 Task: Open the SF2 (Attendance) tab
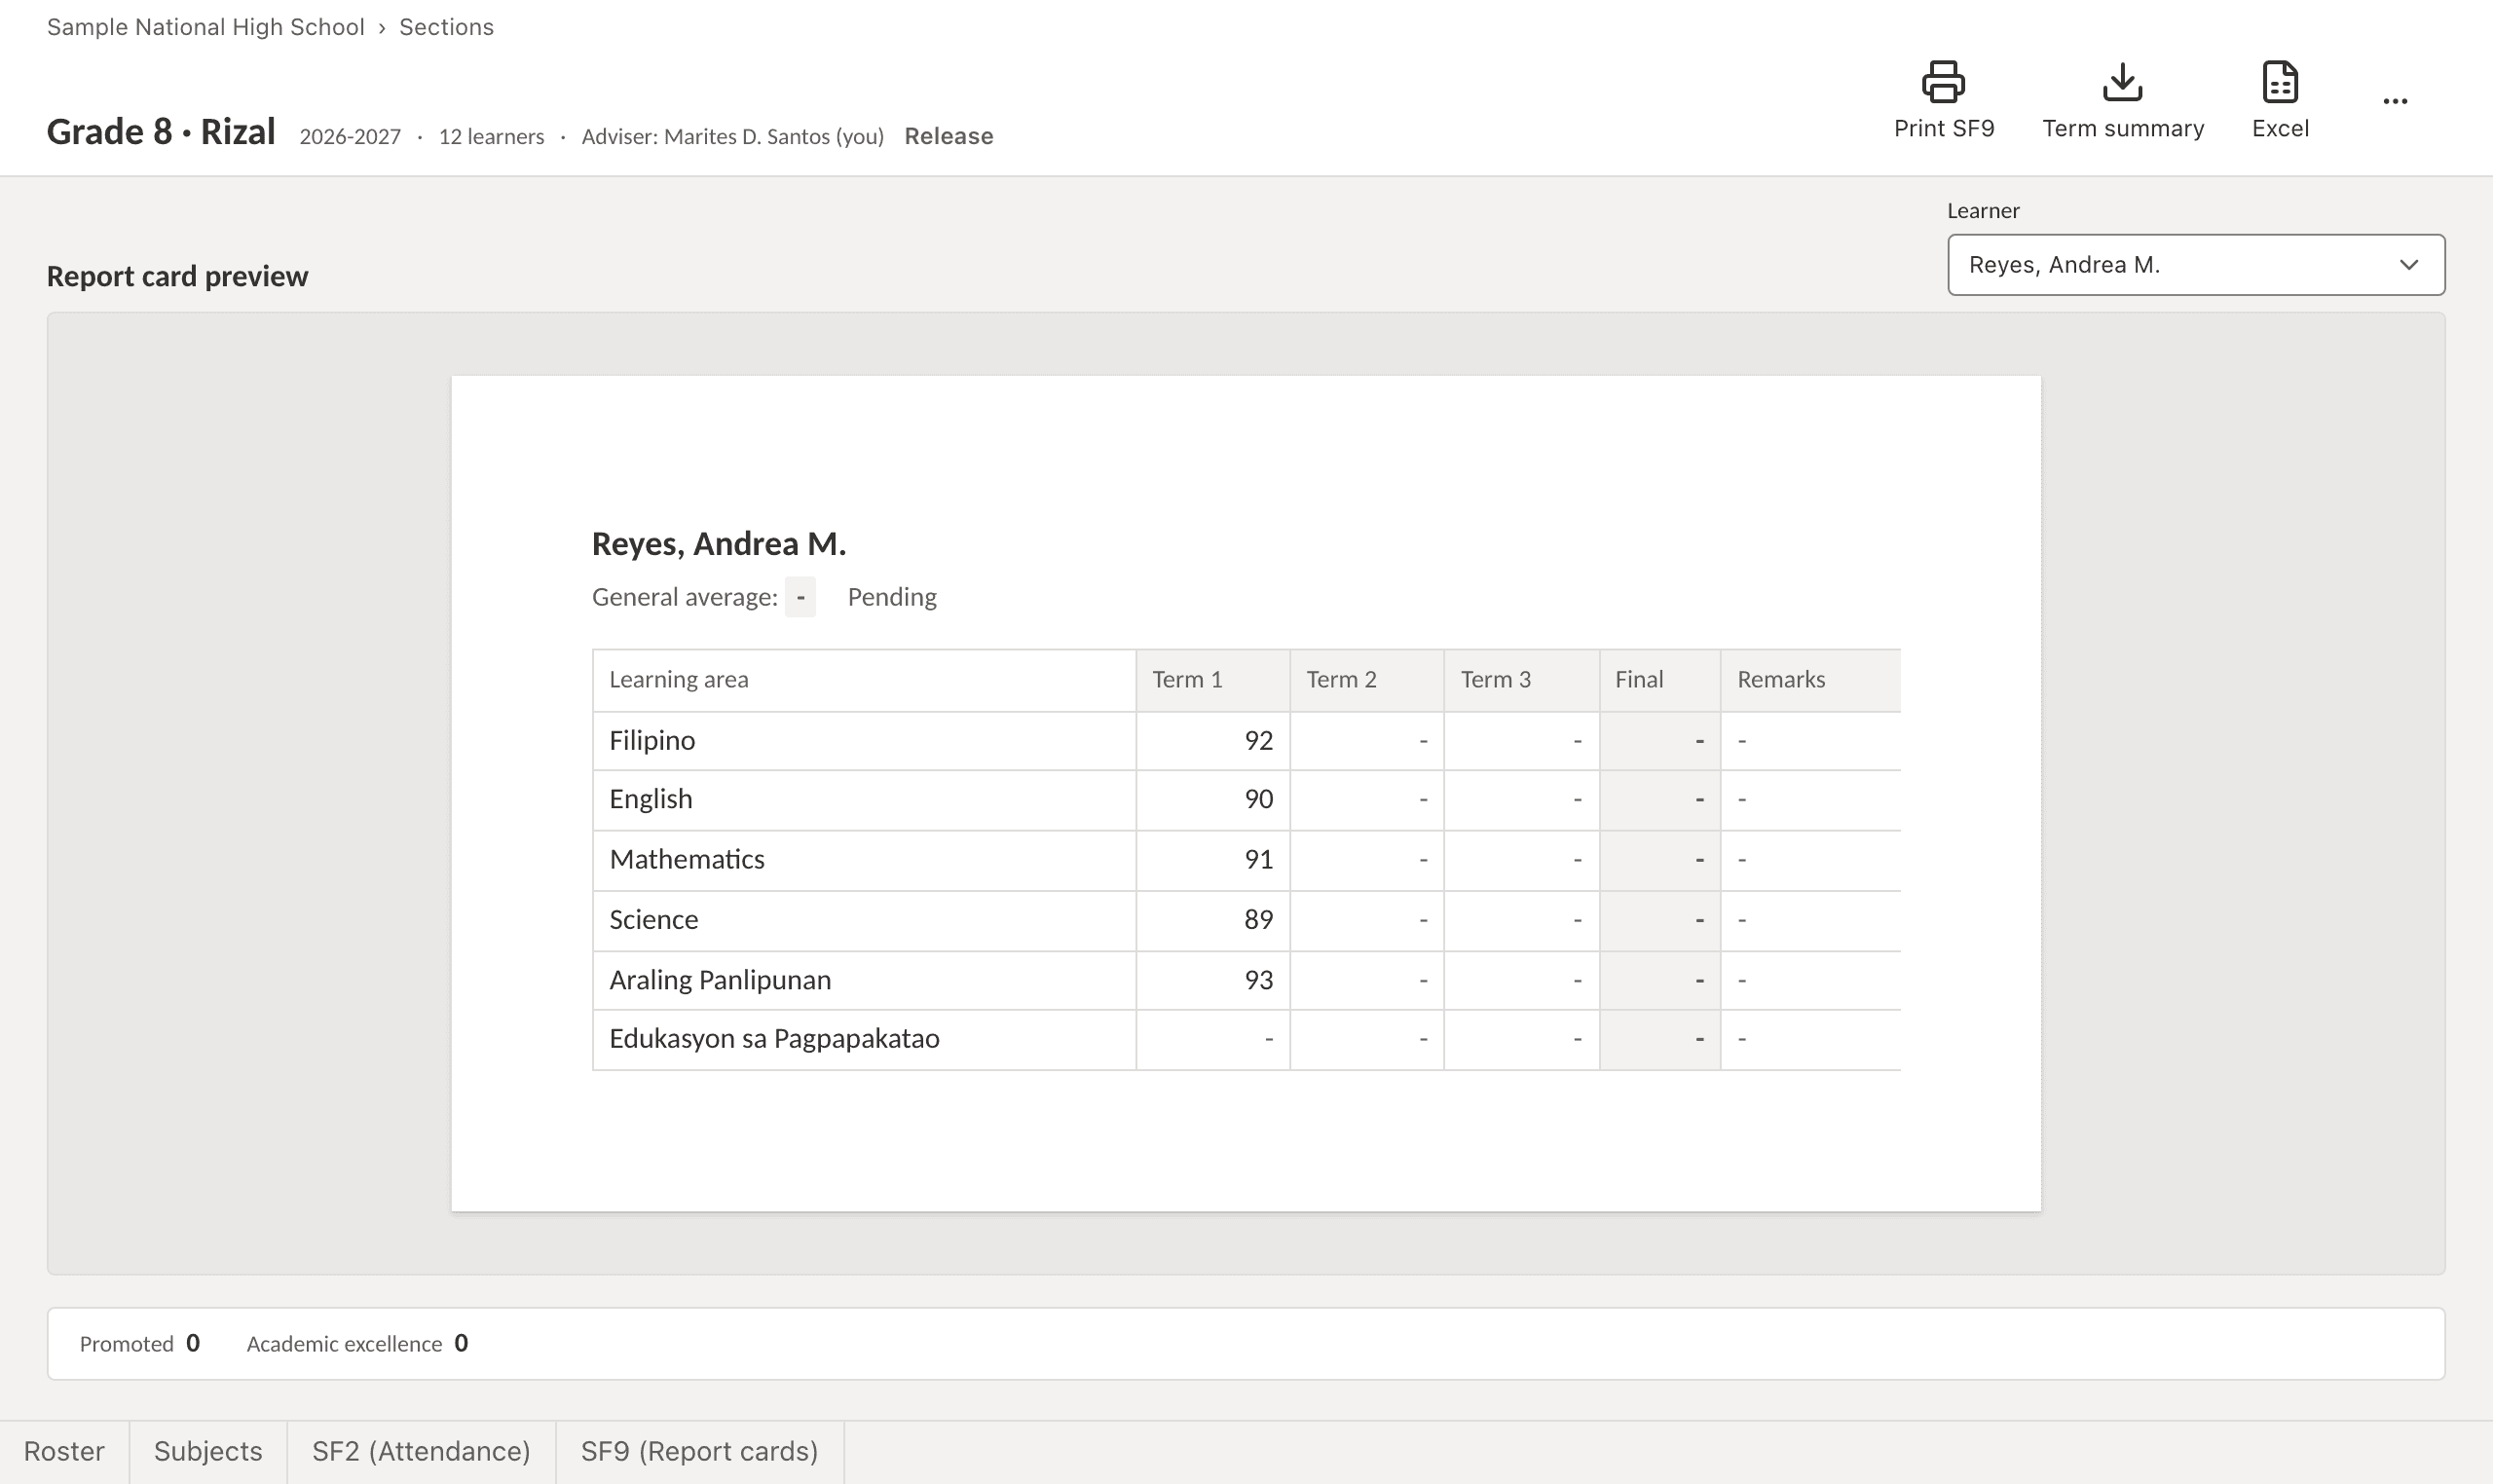click(421, 1452)
